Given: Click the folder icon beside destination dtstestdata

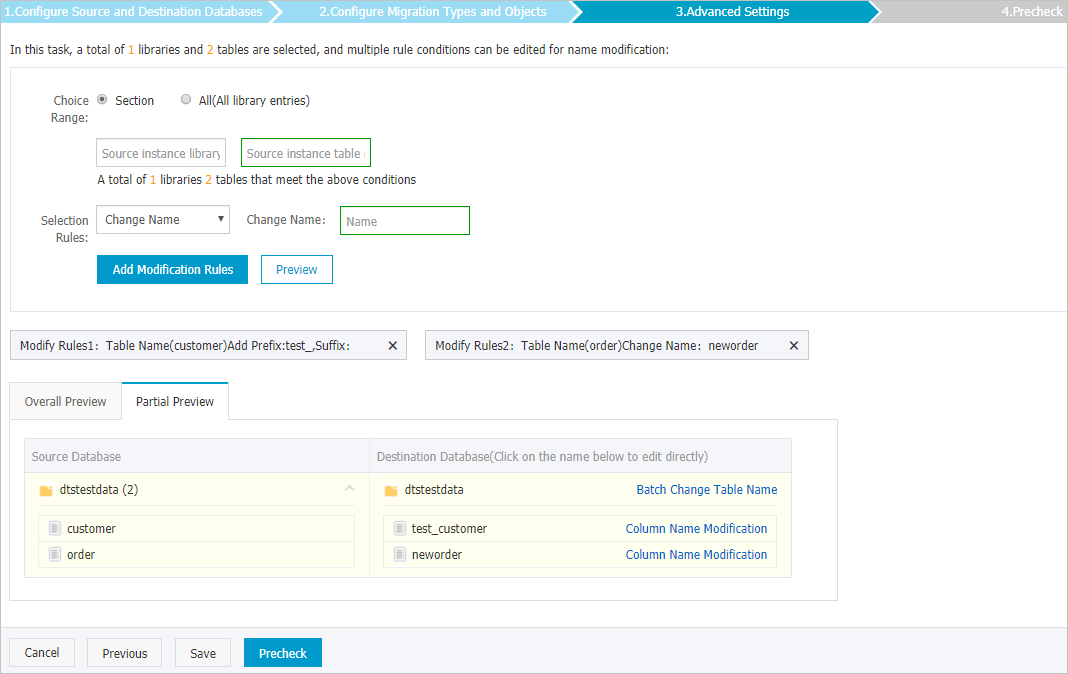Looking at the screenshot, I should click(390, 489).
